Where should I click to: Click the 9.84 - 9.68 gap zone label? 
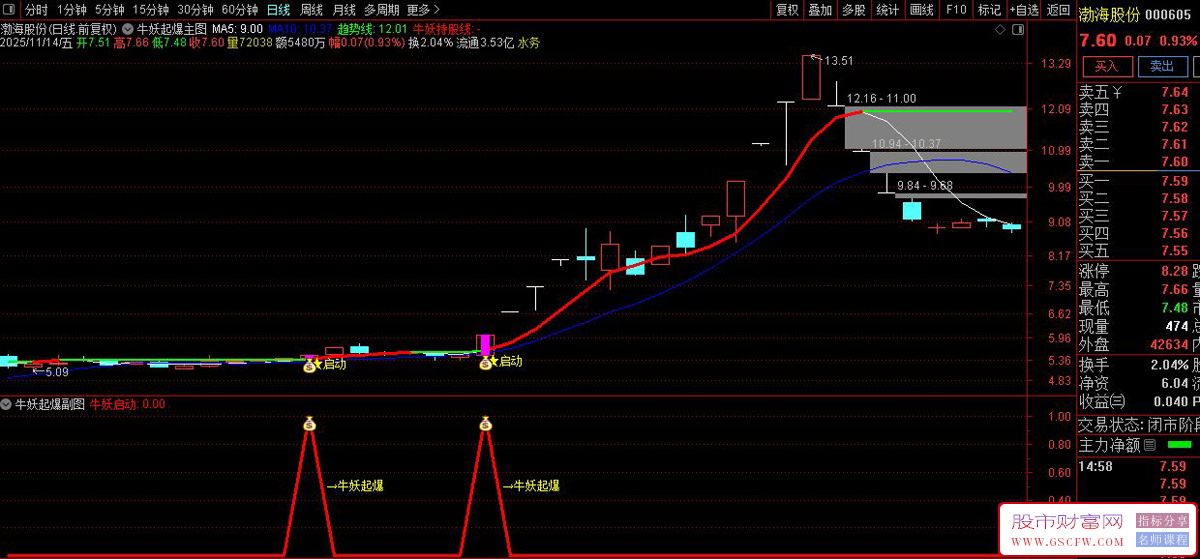(x=925, y=185)
